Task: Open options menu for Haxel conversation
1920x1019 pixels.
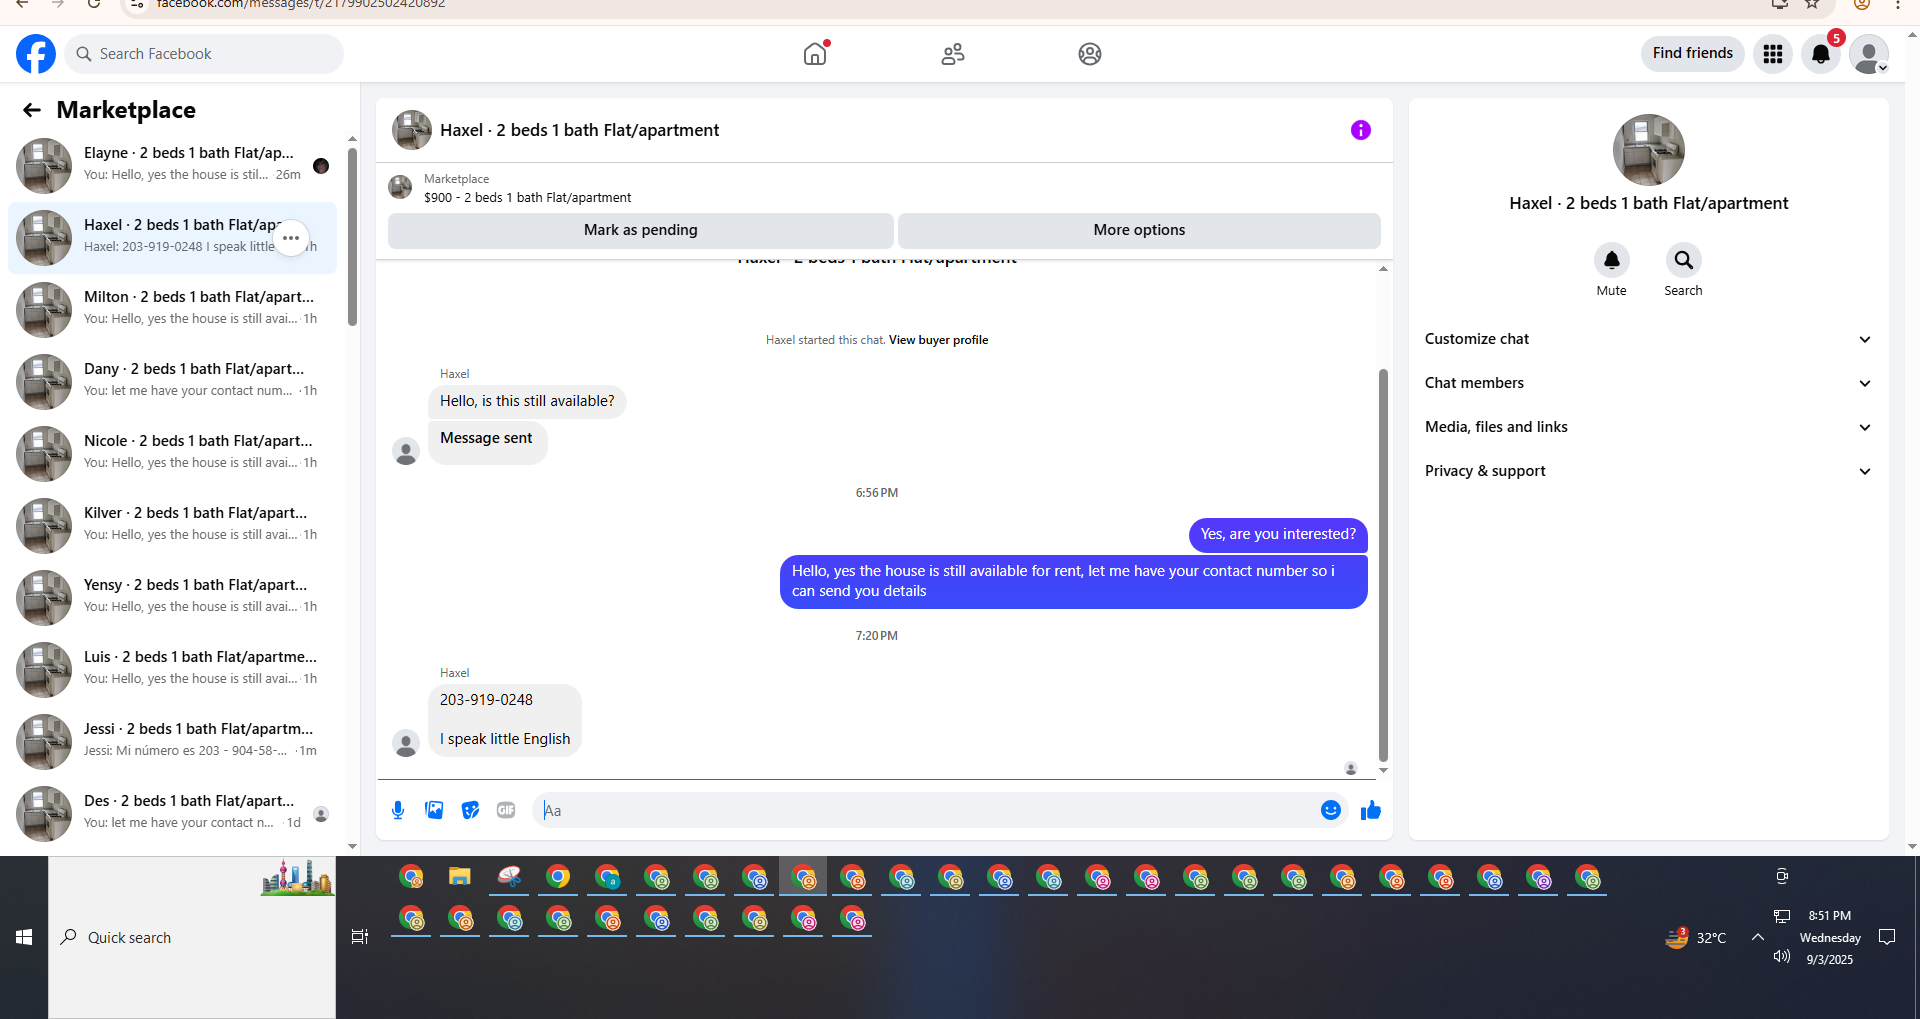Action: [291, 238]
